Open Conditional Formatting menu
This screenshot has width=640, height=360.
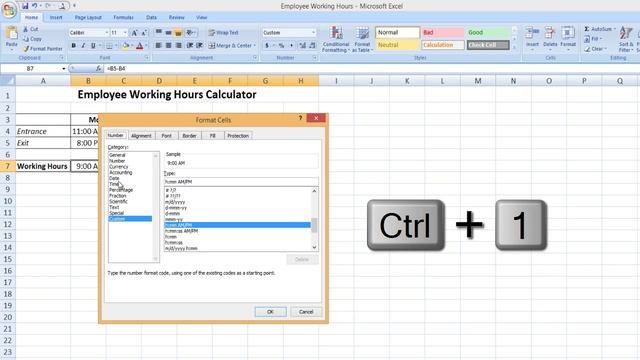tap(336, 39)
